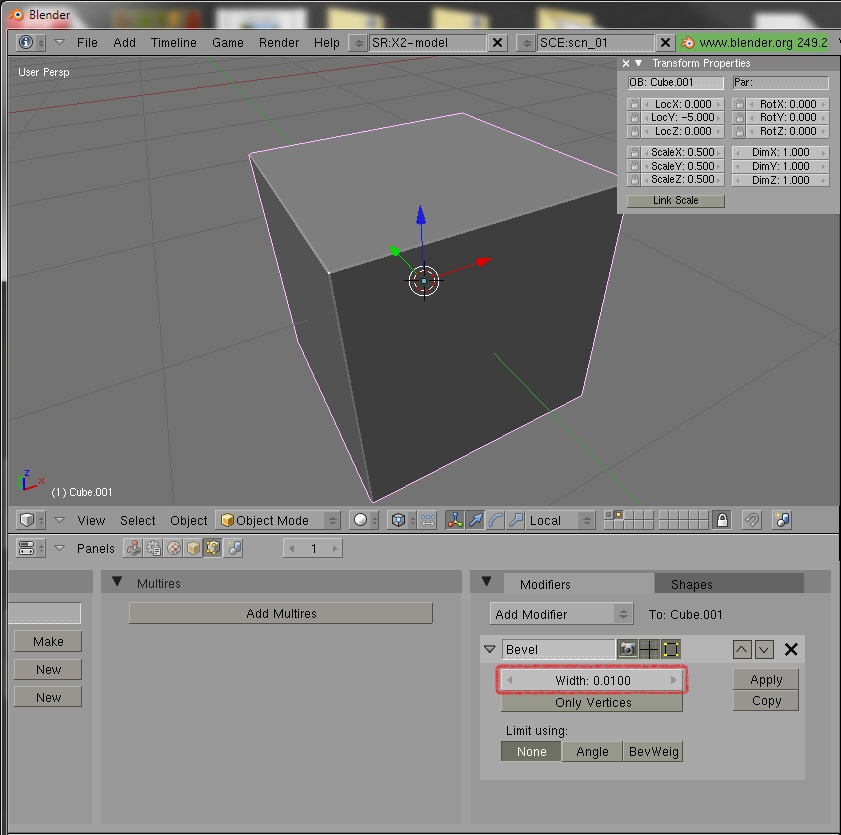
Task: Toggle Bevel modifier display in interactive view
Action: coord(648,649)
